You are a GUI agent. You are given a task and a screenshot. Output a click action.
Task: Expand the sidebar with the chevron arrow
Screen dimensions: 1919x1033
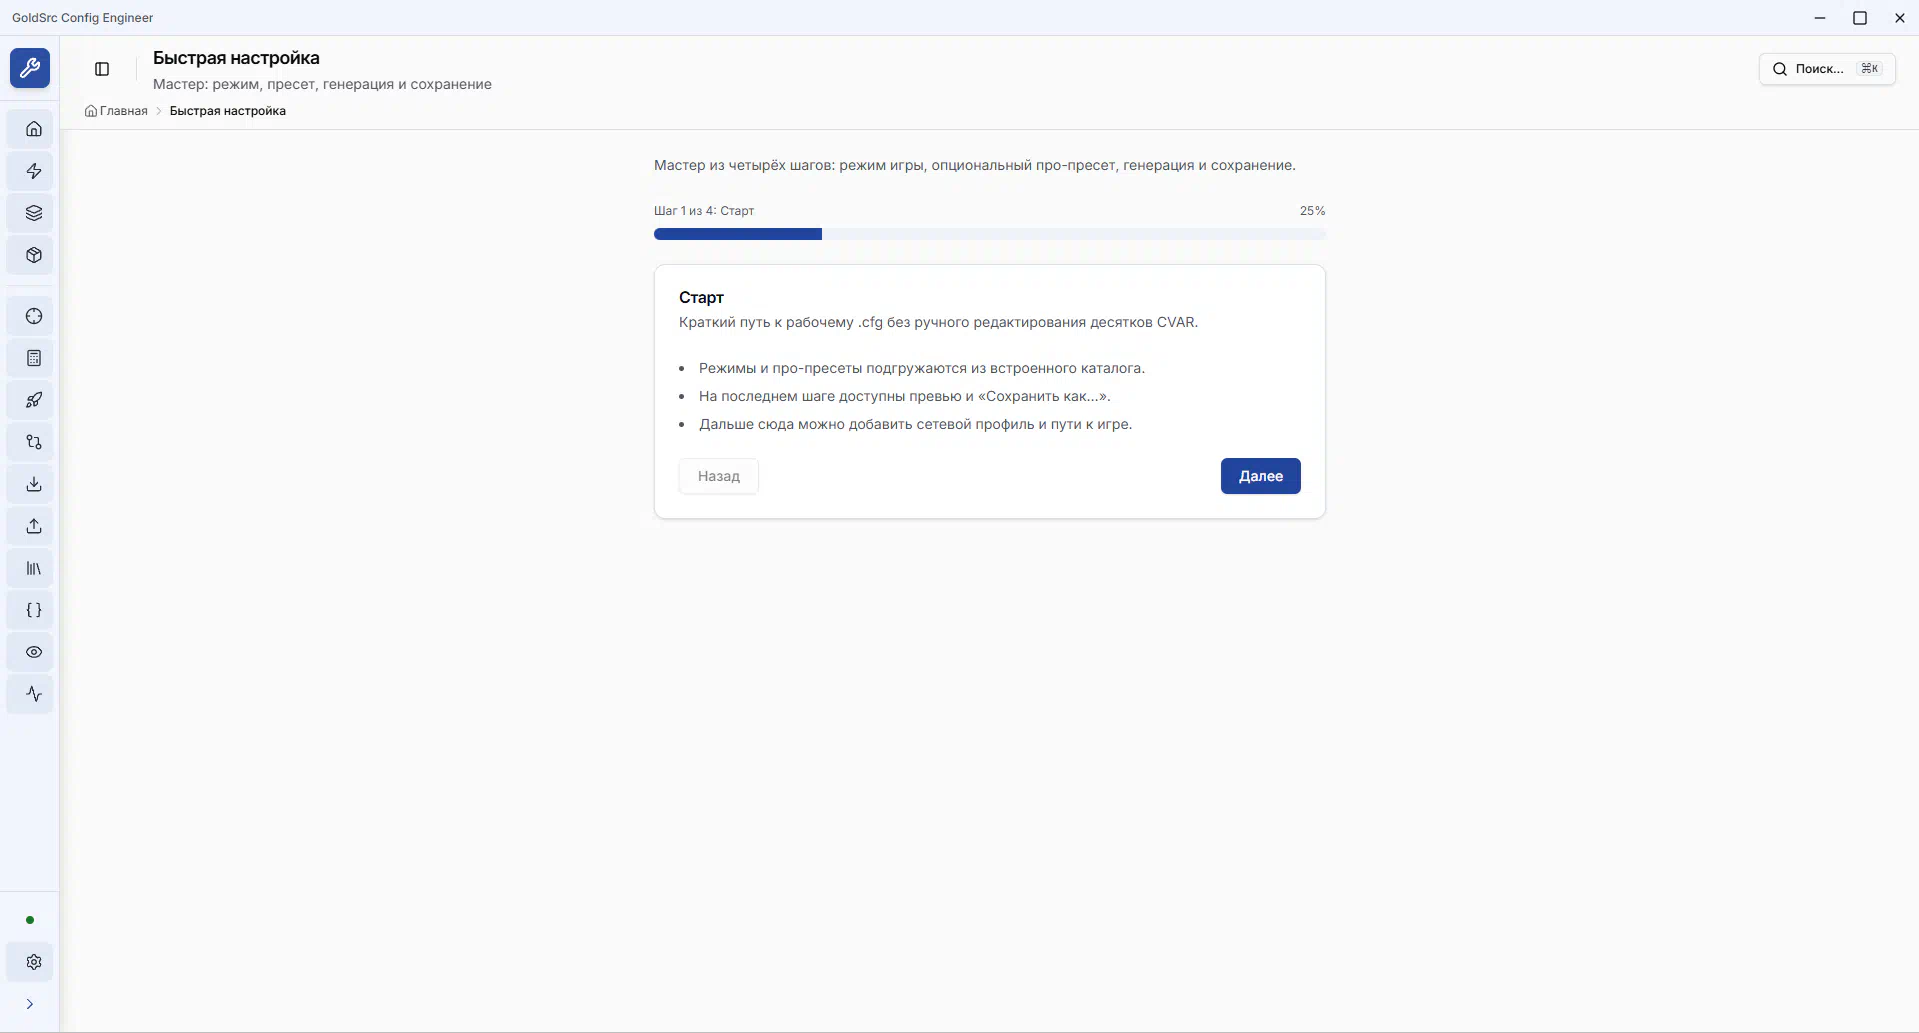click(x=30, y=1004)
